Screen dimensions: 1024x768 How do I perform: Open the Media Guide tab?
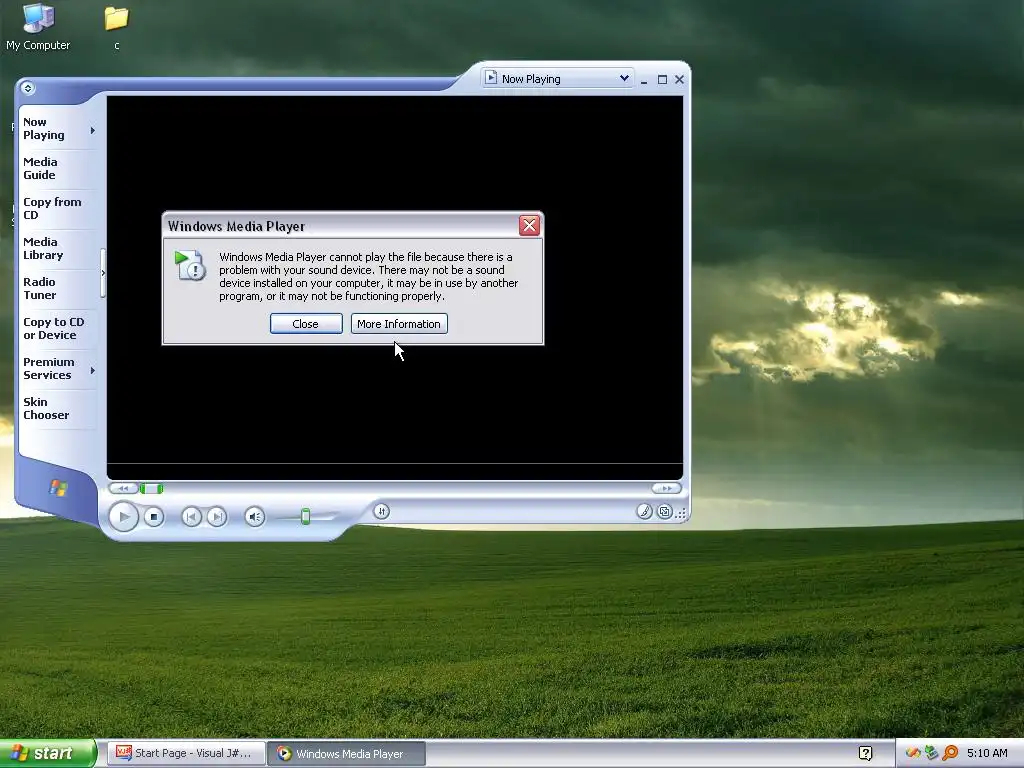(40, 168)
